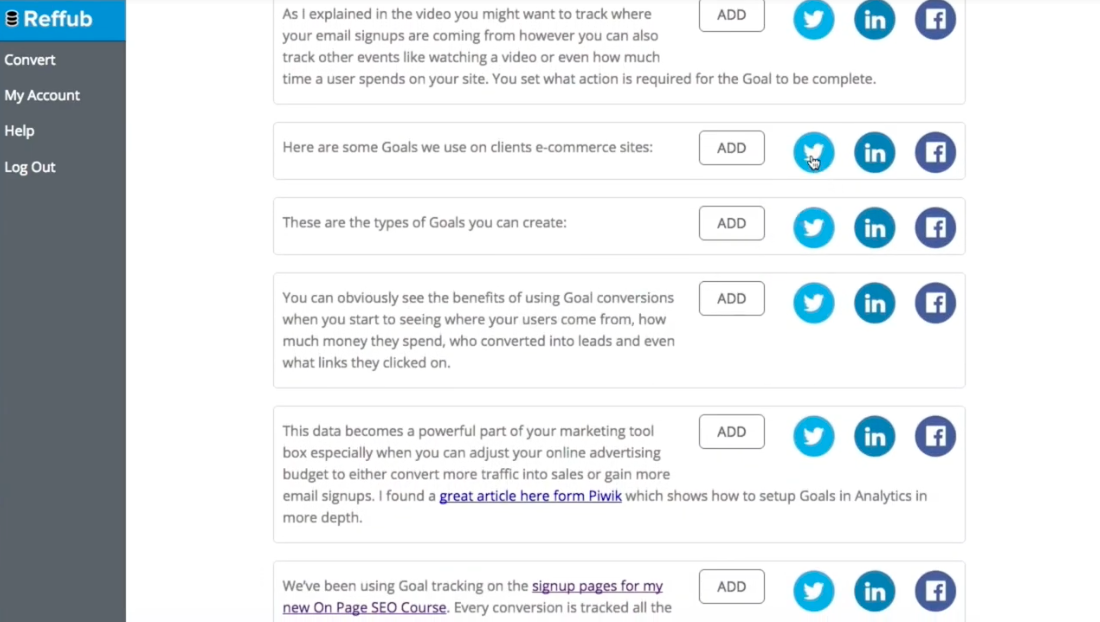Tweet the 'benefits of Goal conversions' paragraph
The image size is (1100, 622).
coord(813,303)
